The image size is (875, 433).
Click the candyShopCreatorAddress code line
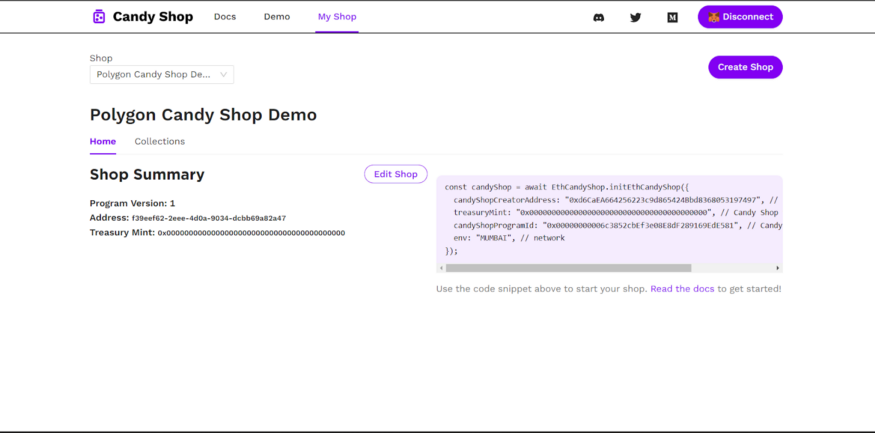[616, 200]
